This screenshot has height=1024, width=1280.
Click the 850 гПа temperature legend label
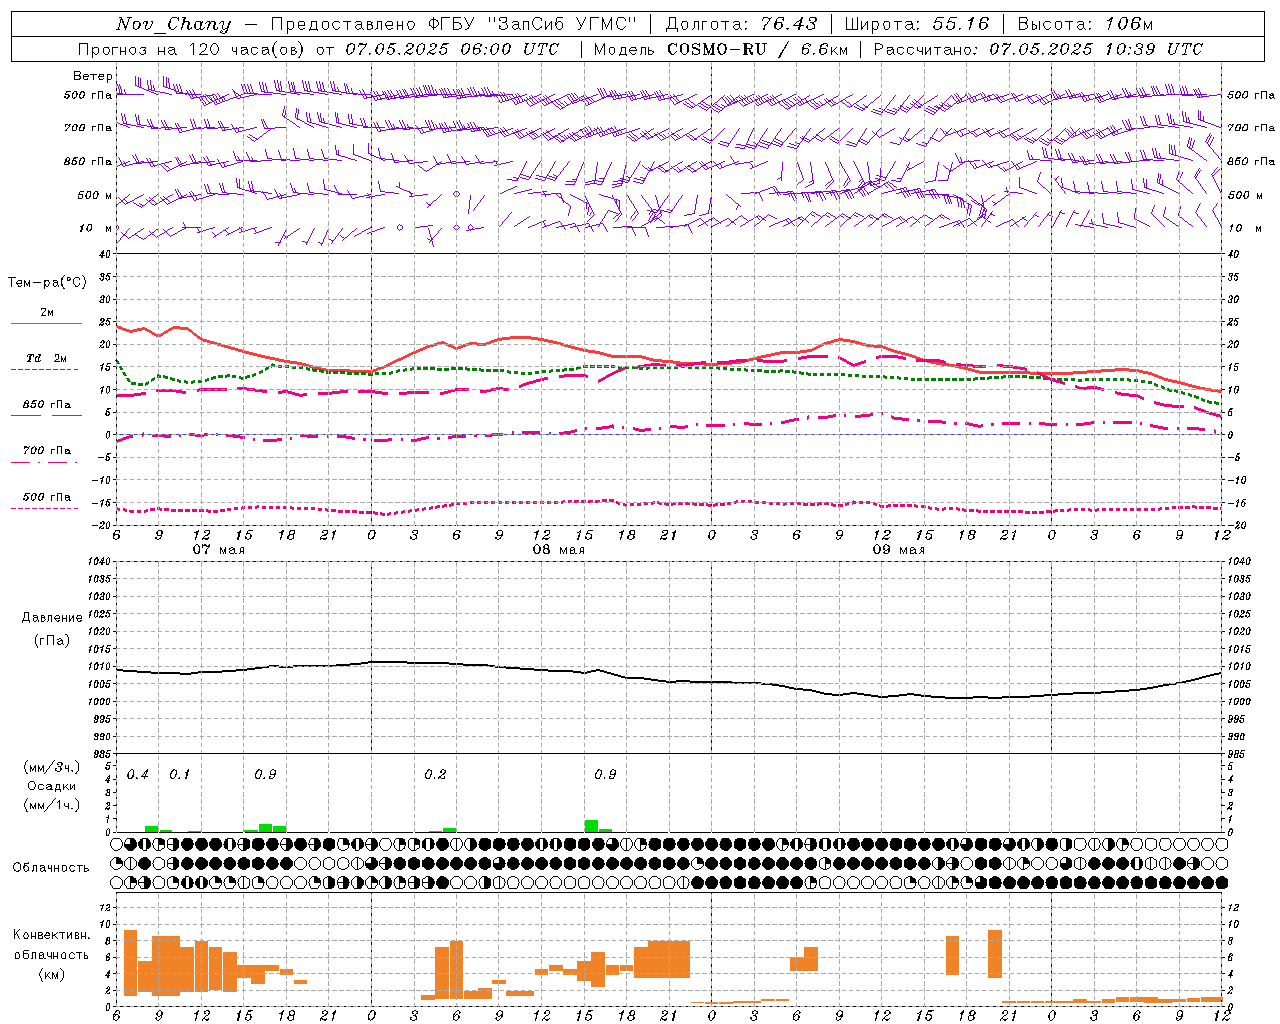tap(47, 404)
